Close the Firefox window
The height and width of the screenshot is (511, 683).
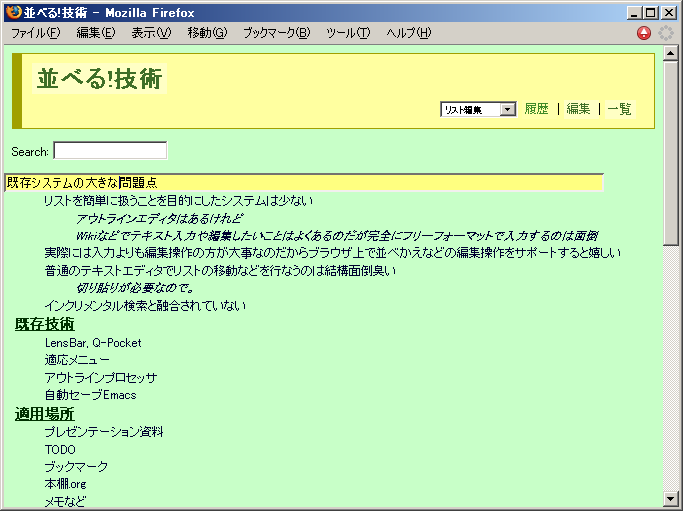click(x=669, y=13)
